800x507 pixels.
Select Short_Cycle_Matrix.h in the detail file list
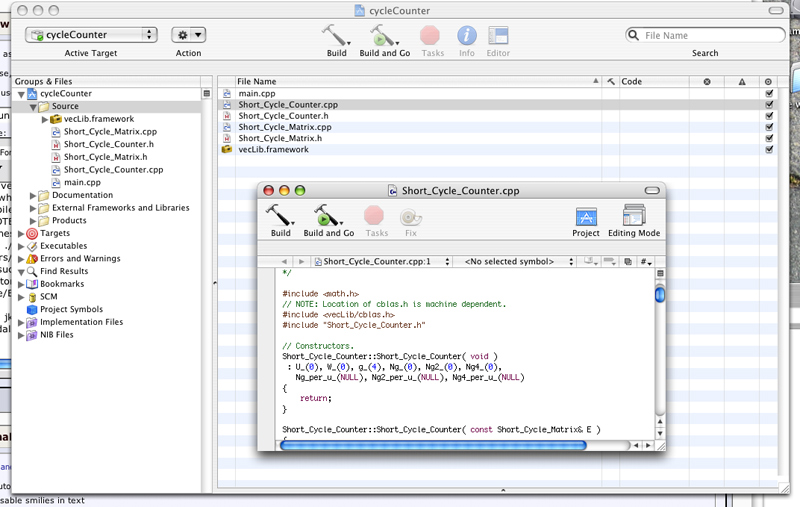[280, 138]
